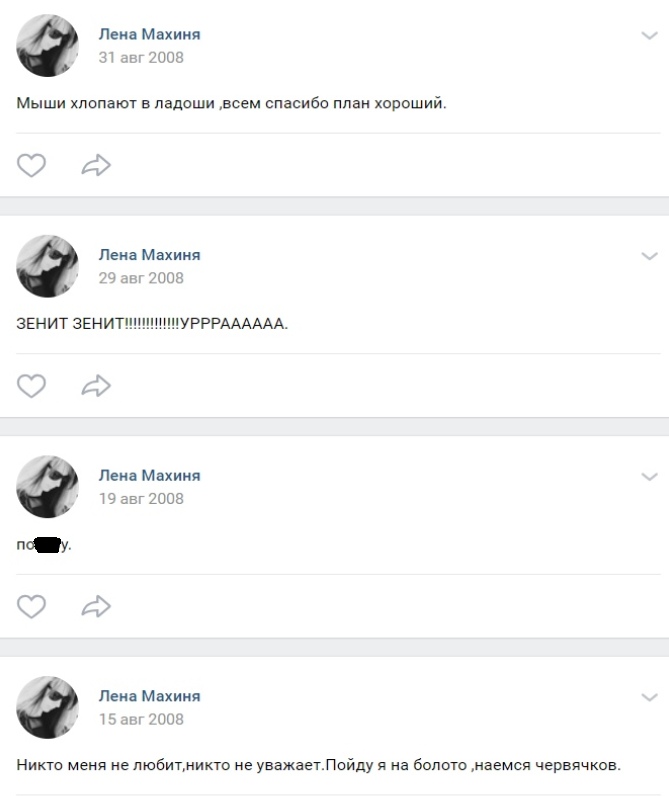Image resolution: width=669 pixels, height=796 pixels.
Task: Open author avatar on 29 авг post
Action: [x=48, y=266]
